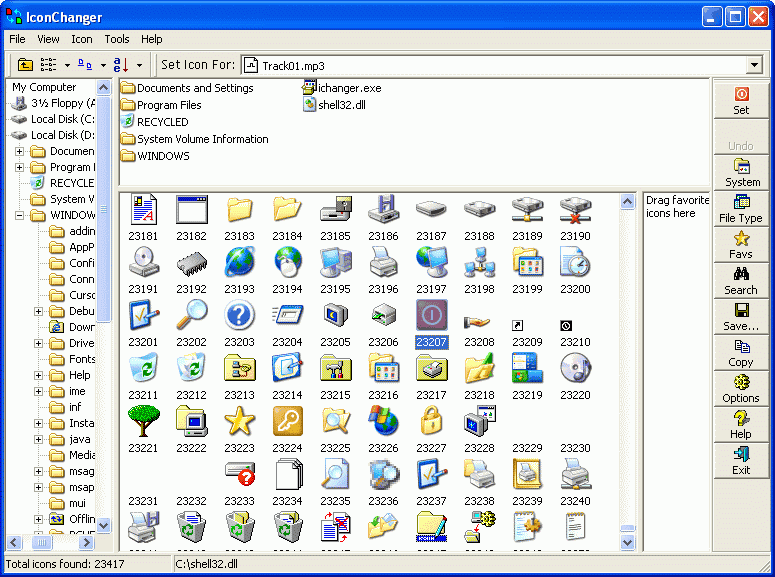Select the blank window icon 23182
Image resolution: width=775 pixels, height=577 pixels.
coord(191,209)
